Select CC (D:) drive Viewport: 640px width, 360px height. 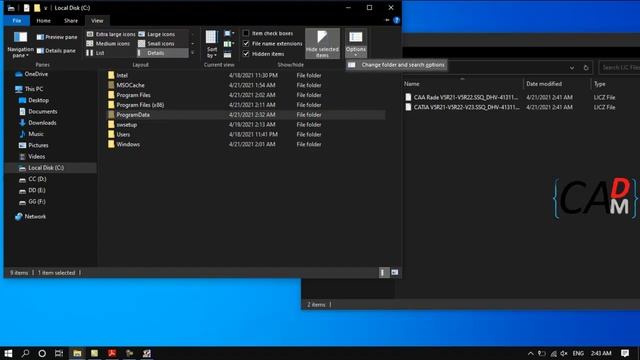(33, 179)
